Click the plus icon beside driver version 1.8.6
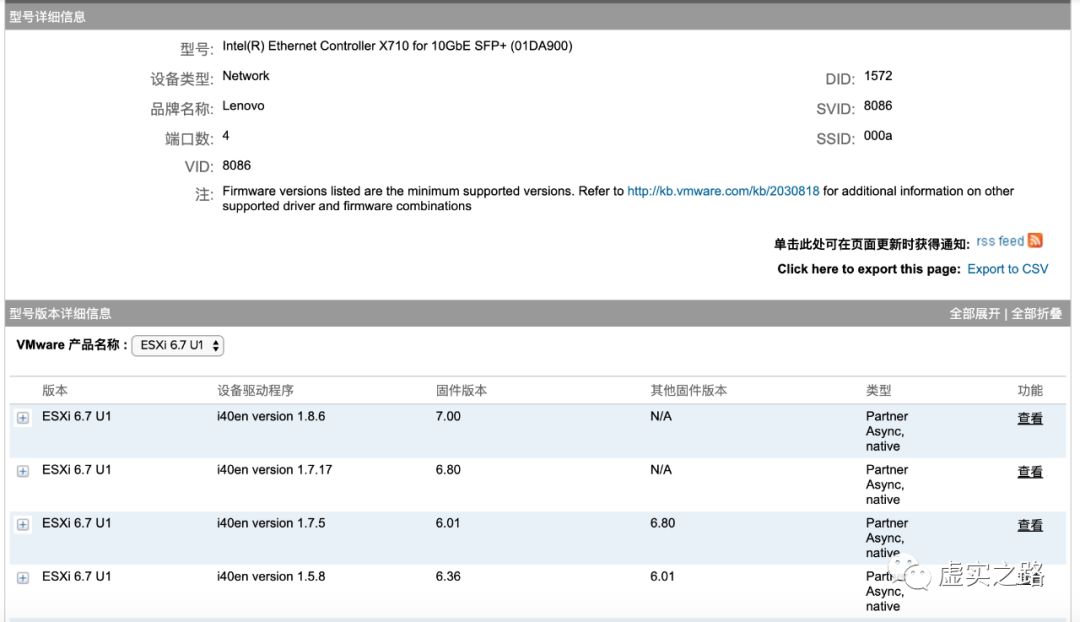The width and height of the screenshot is (1080, 622). coord(22,416)
